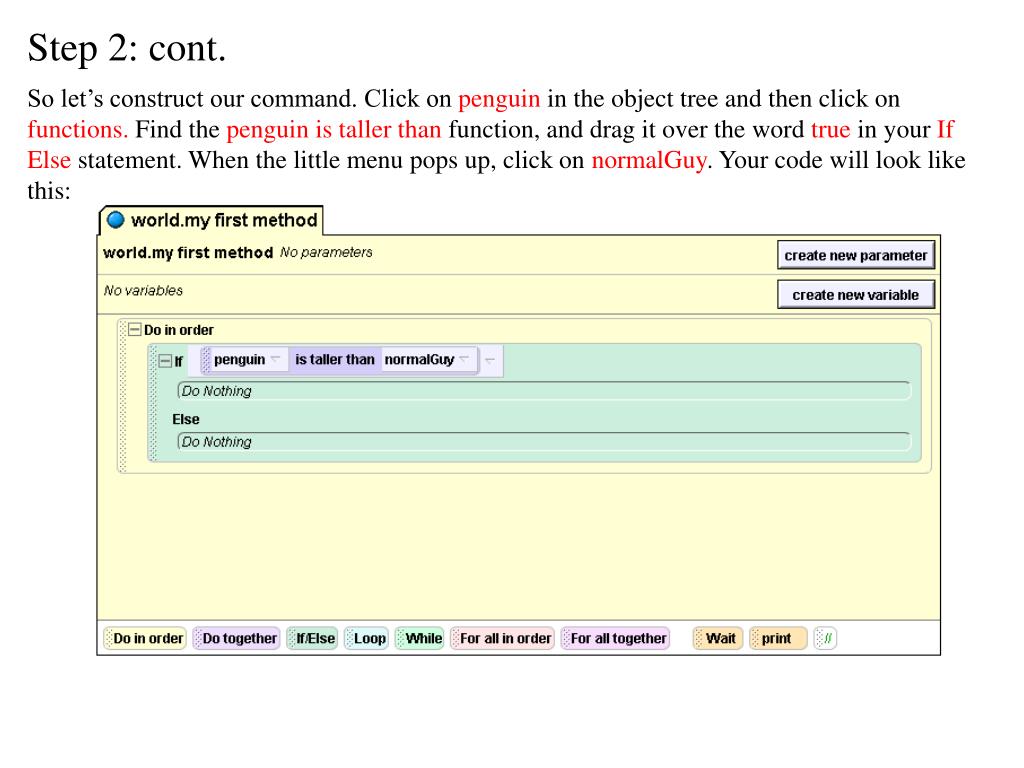Click the No variables label
Viewport: 1024px width, 768px height.
click(x=143, y=291)
